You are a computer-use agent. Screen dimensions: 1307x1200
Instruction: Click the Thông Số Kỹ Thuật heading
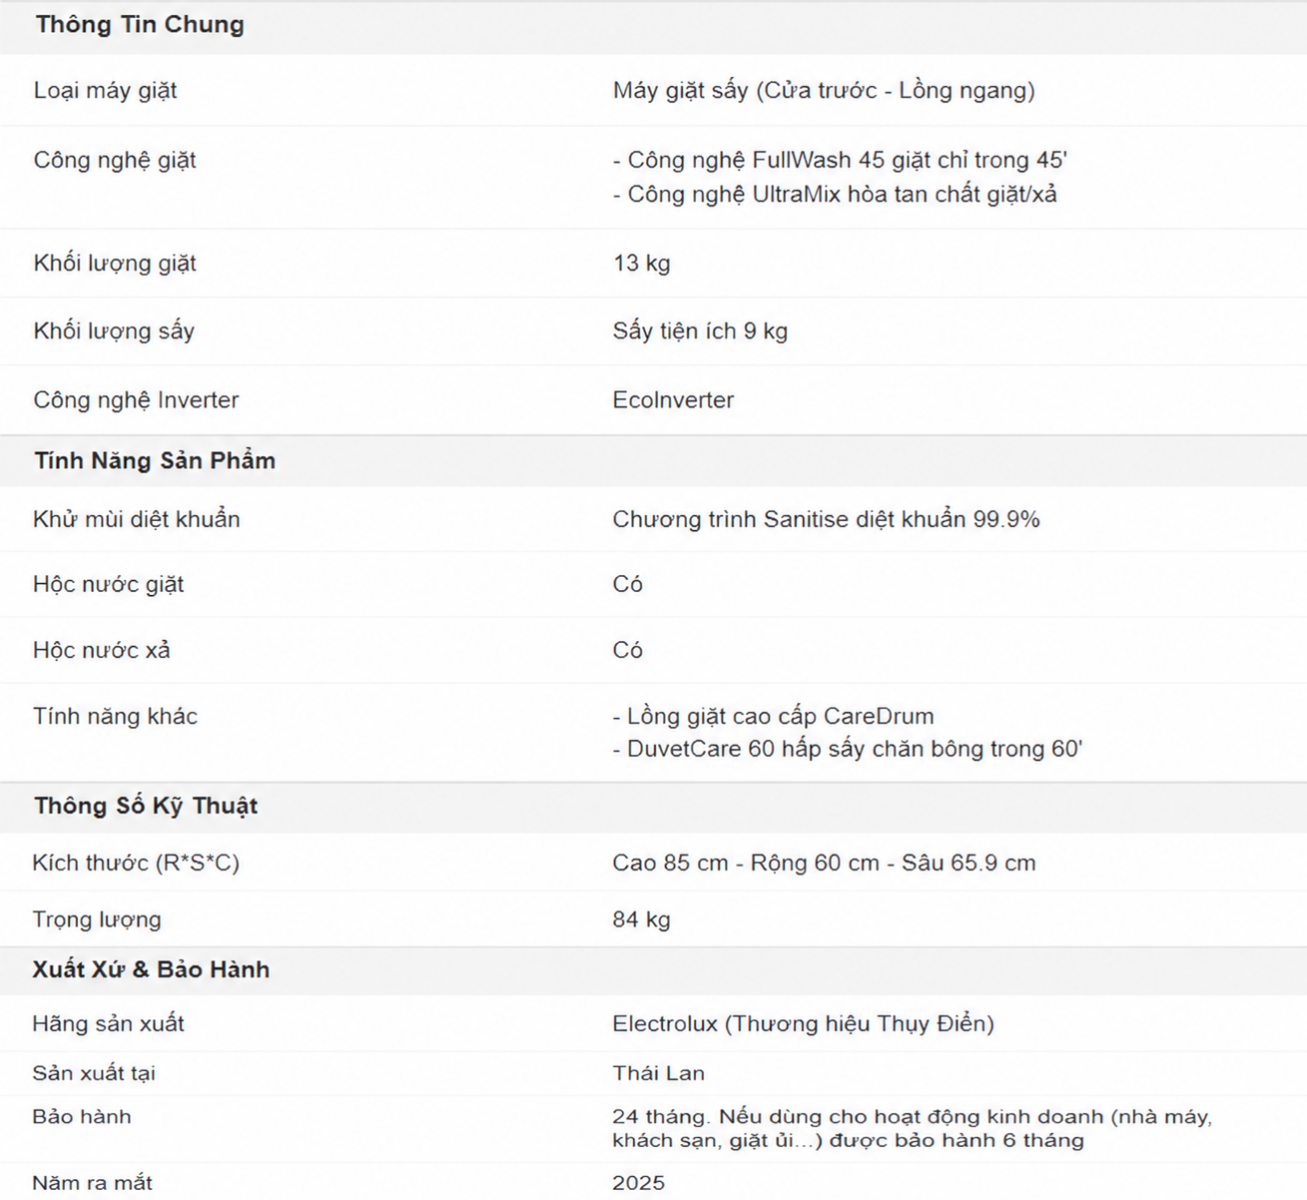tap(146, 806)
